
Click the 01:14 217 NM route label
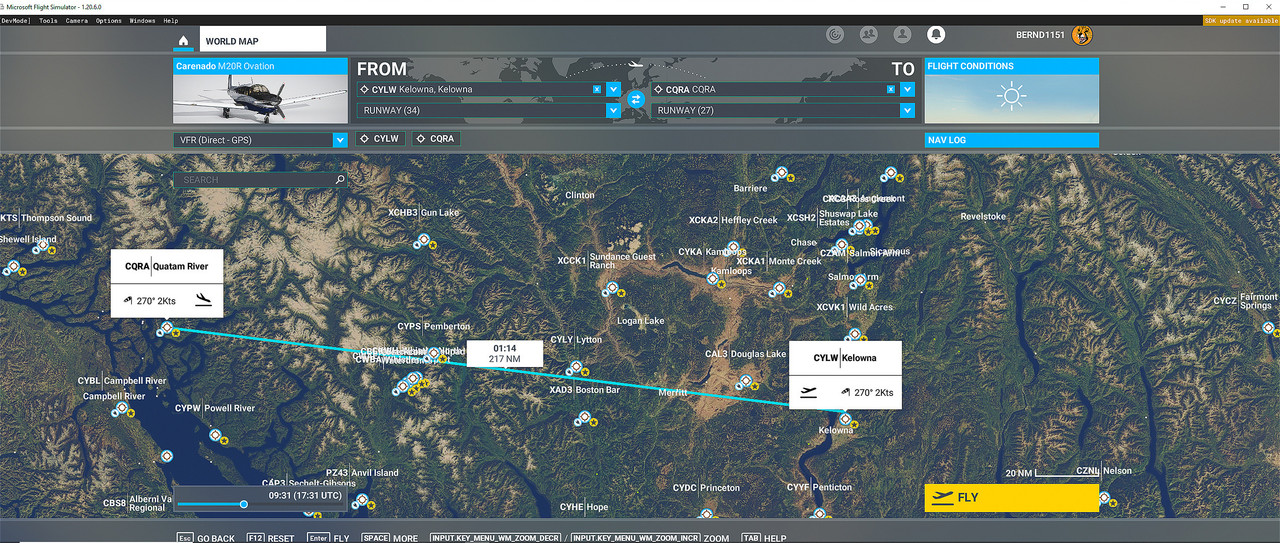pyautogui.click(x=504, y=353)
